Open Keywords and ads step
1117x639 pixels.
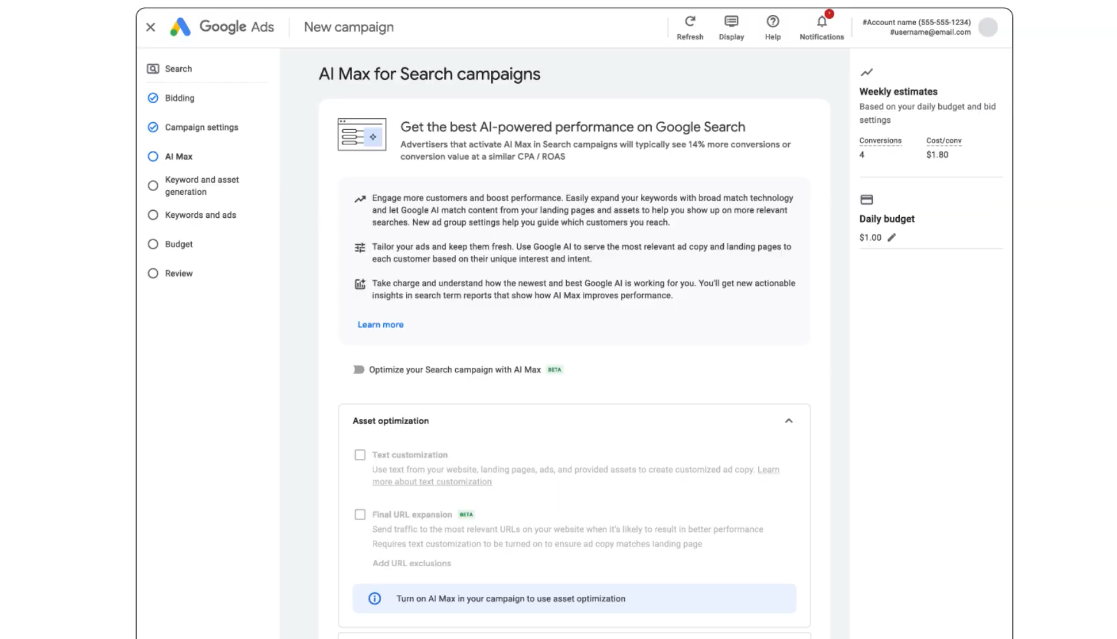click(200, 214)
